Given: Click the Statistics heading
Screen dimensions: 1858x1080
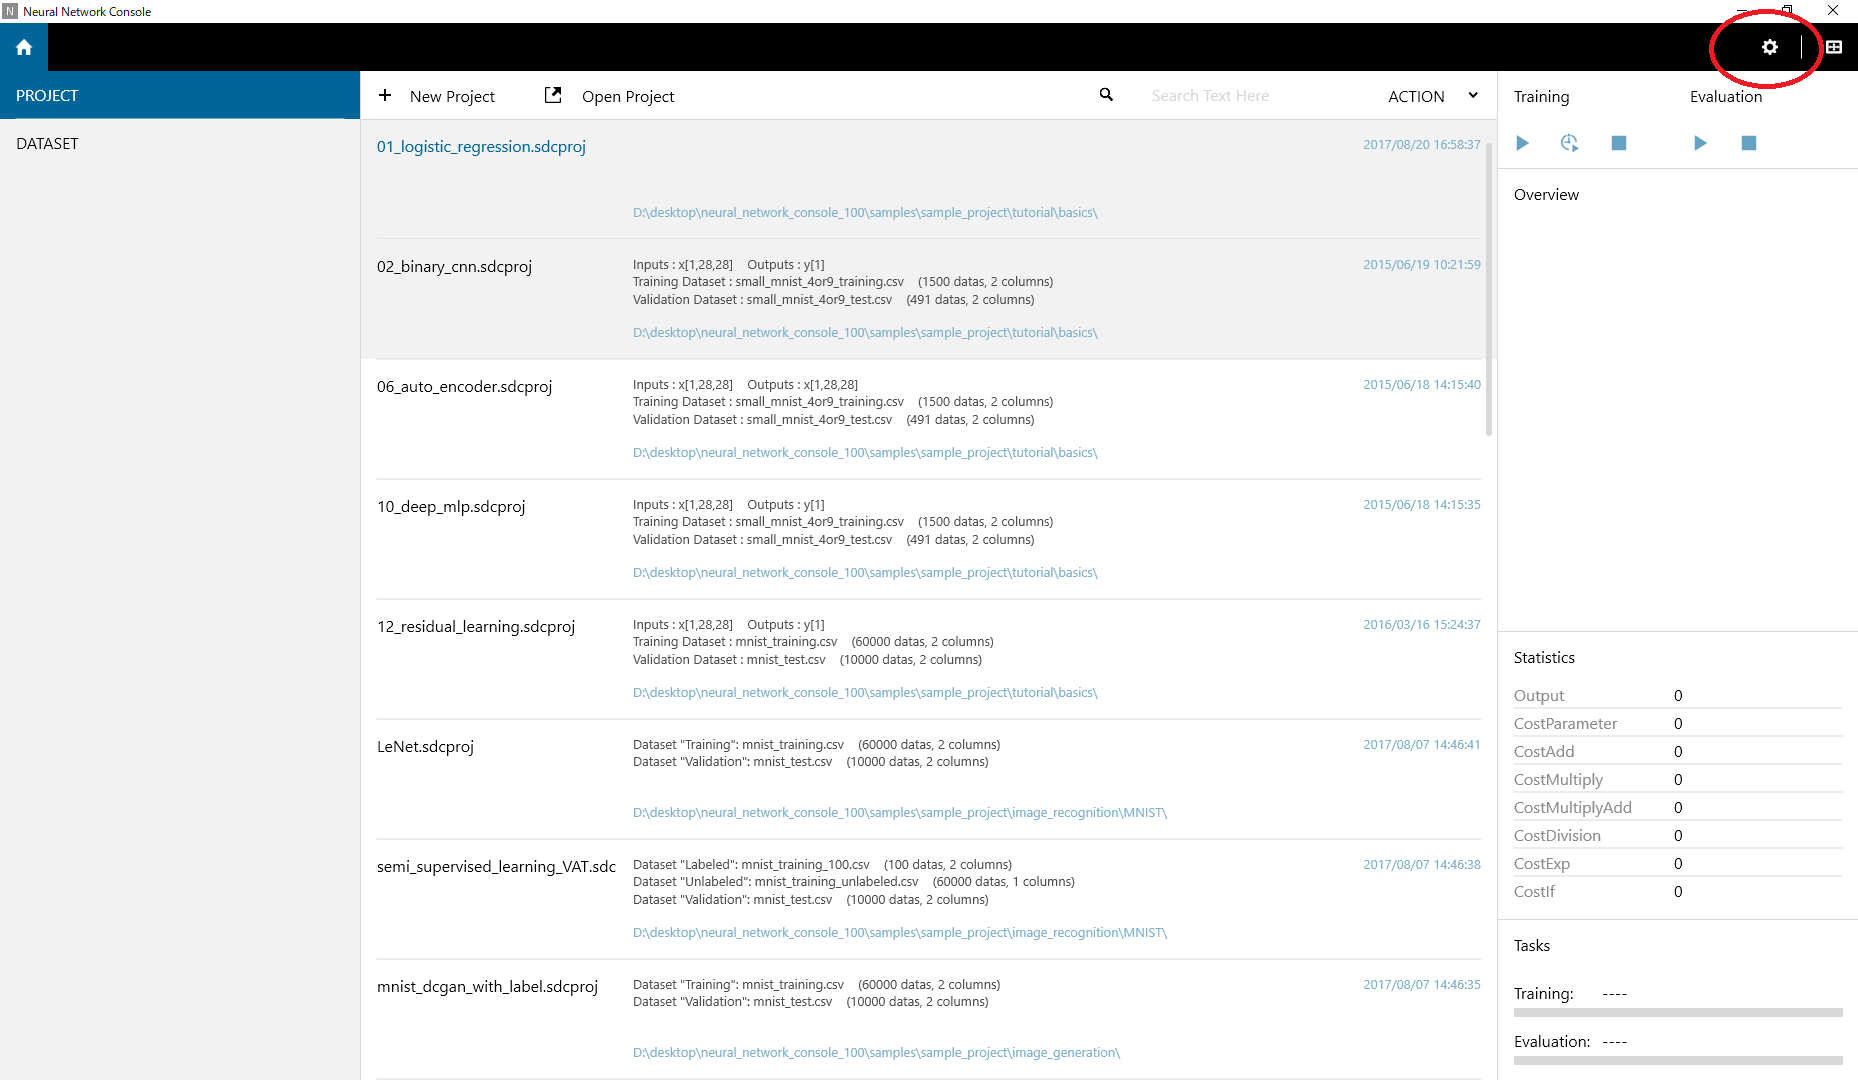Looking at the screenshot, I should pyautogui.click(x=1544, y=657).
